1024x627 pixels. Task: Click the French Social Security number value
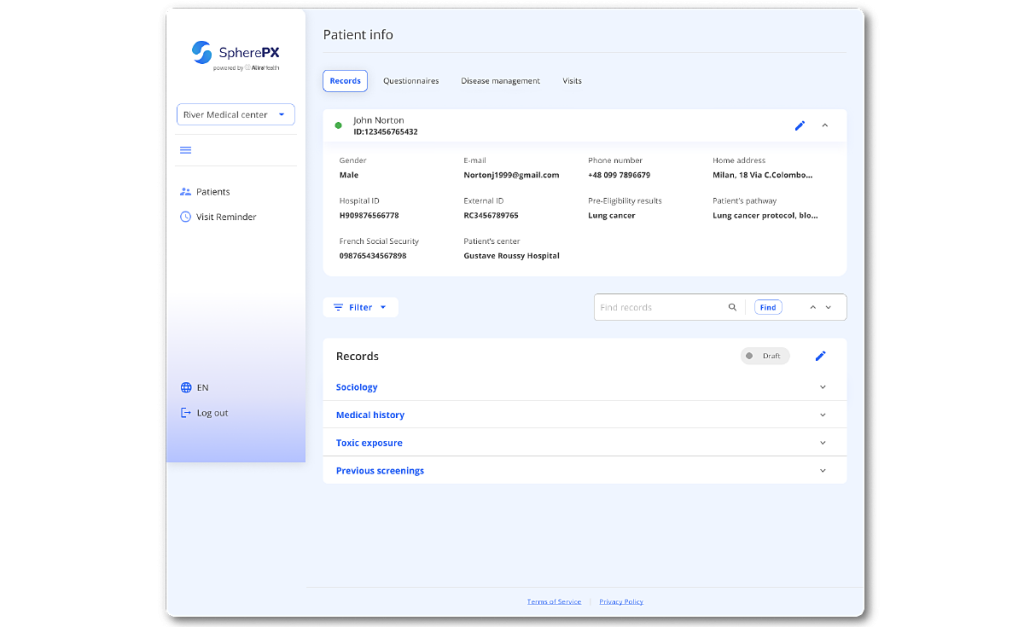(x=373, y=256)
